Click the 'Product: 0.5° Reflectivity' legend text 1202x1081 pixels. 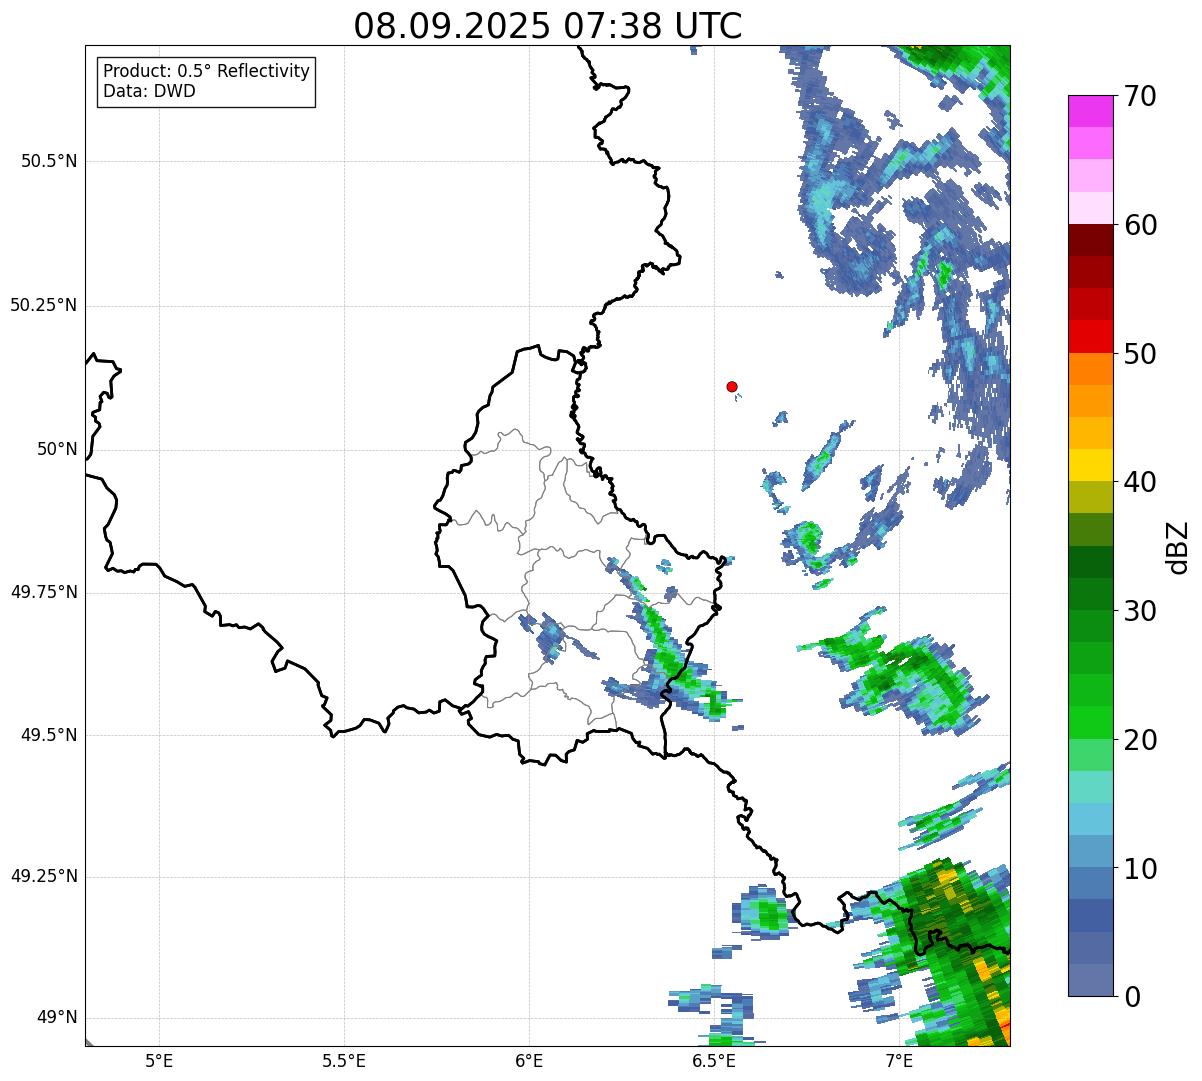(x=206, y=71)
